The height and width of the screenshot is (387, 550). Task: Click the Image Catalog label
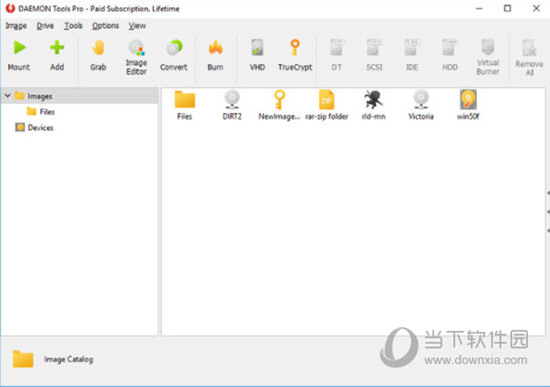[69, 359]
